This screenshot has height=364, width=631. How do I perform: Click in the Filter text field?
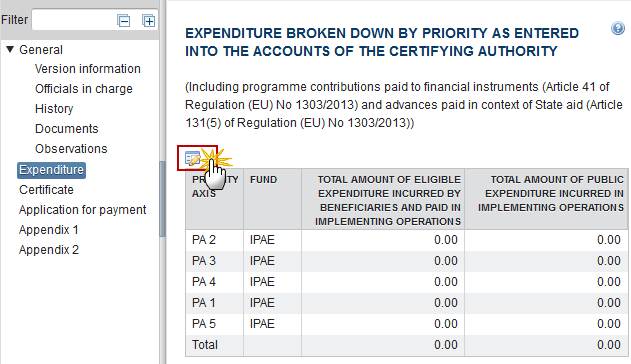click(72, 20)
